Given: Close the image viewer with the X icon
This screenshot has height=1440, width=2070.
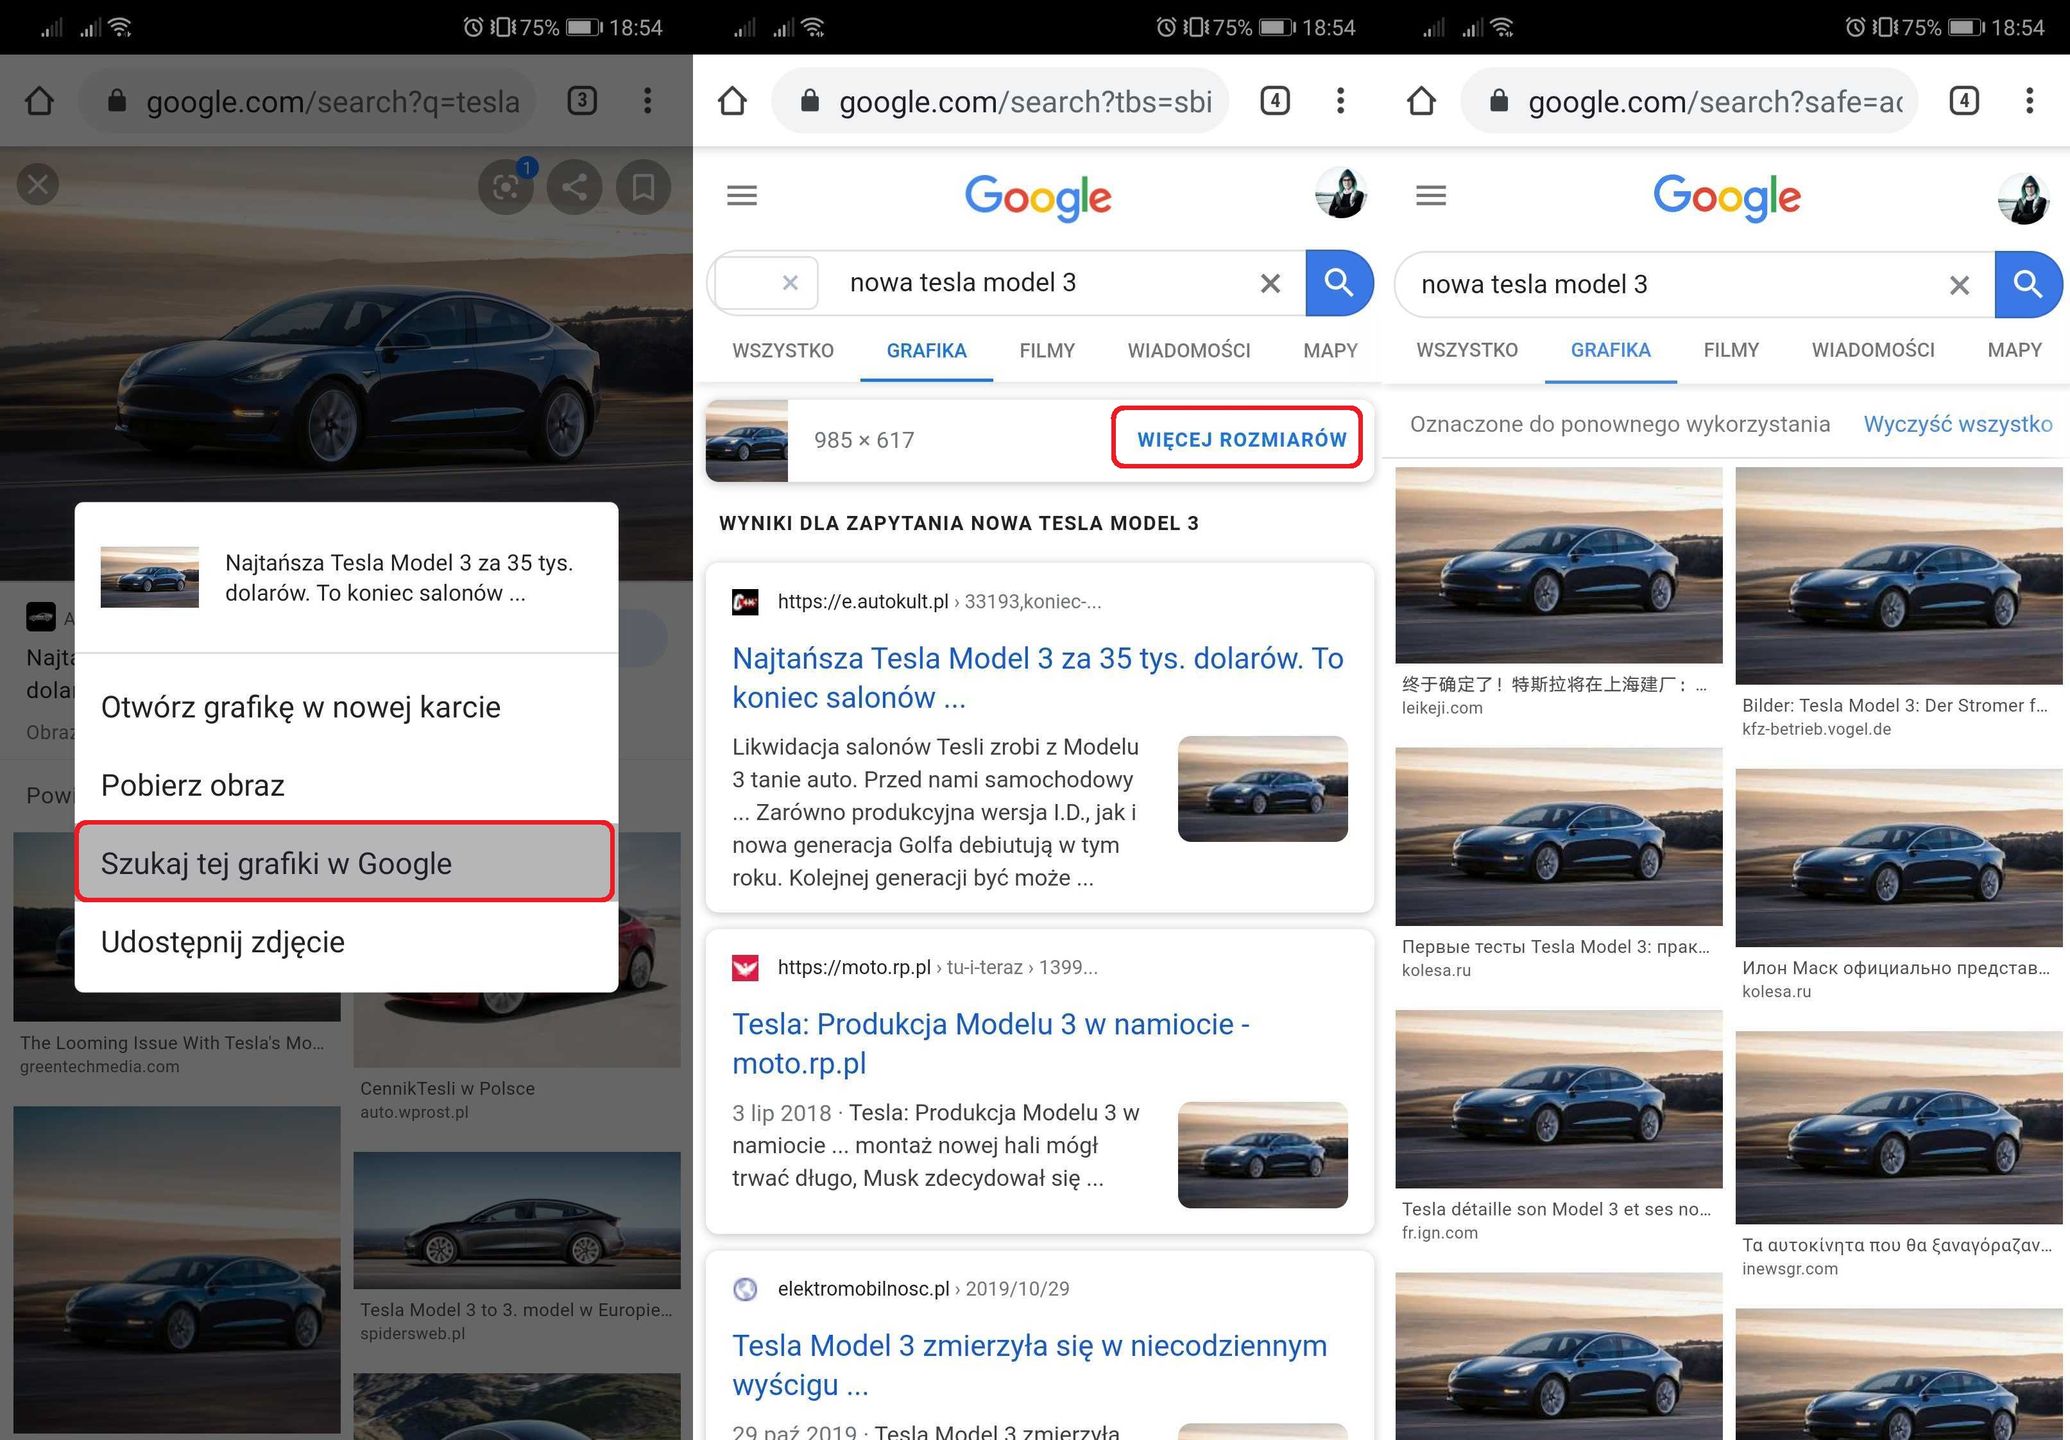Looking at the screenshot, I should point(38,184).
